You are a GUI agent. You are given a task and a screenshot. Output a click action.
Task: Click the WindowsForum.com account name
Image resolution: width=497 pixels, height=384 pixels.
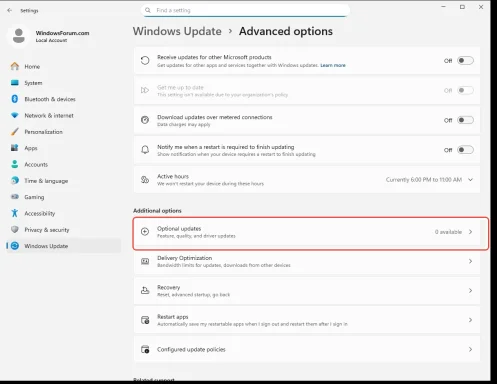62,33
